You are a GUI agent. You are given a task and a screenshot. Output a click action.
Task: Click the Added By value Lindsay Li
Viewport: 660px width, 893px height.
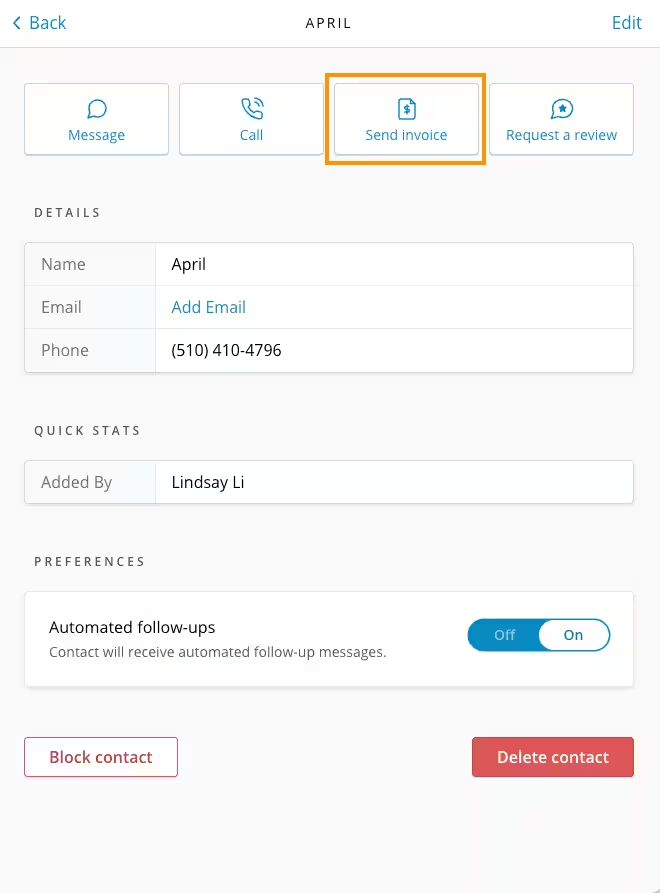[208, 482]
